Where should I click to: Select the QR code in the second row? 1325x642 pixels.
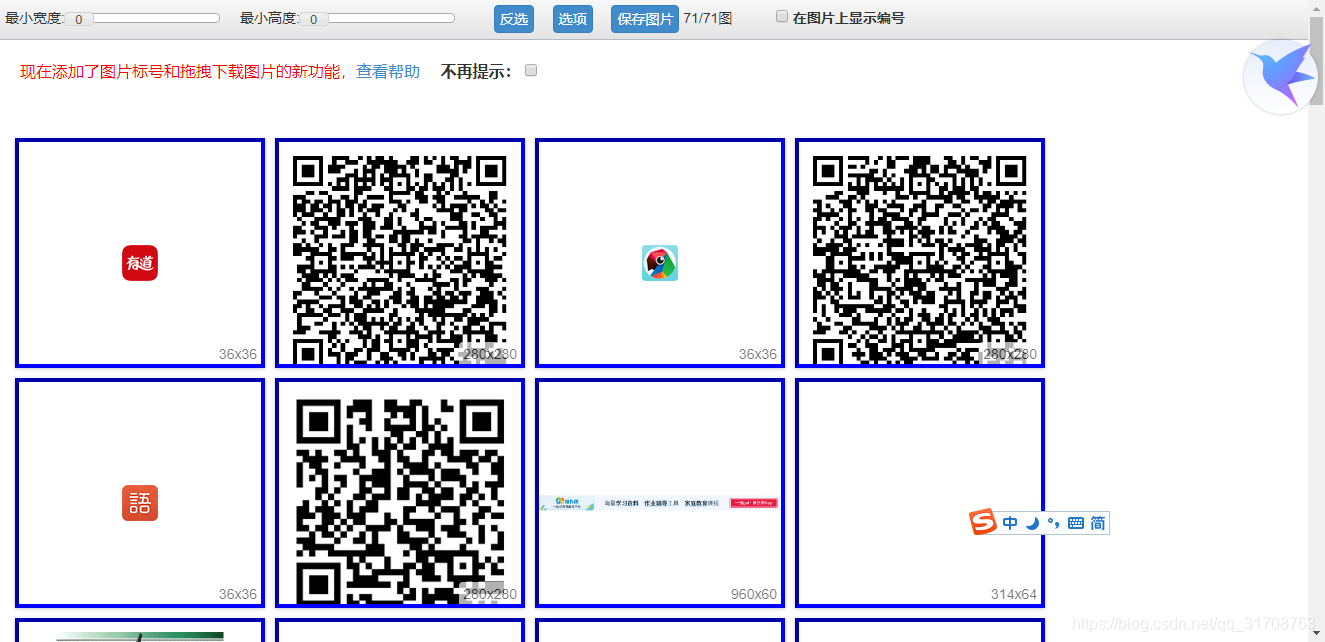[x=400, y=493]
